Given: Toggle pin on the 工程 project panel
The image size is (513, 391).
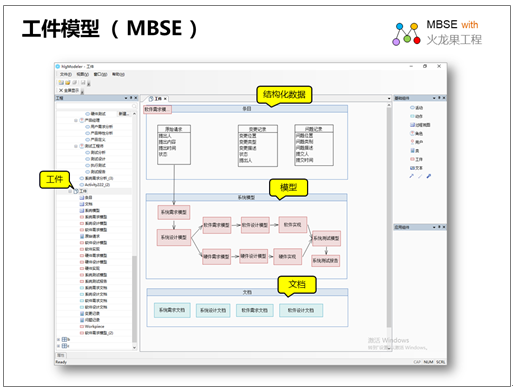Looking at the screenshot, I should [131, 98].
